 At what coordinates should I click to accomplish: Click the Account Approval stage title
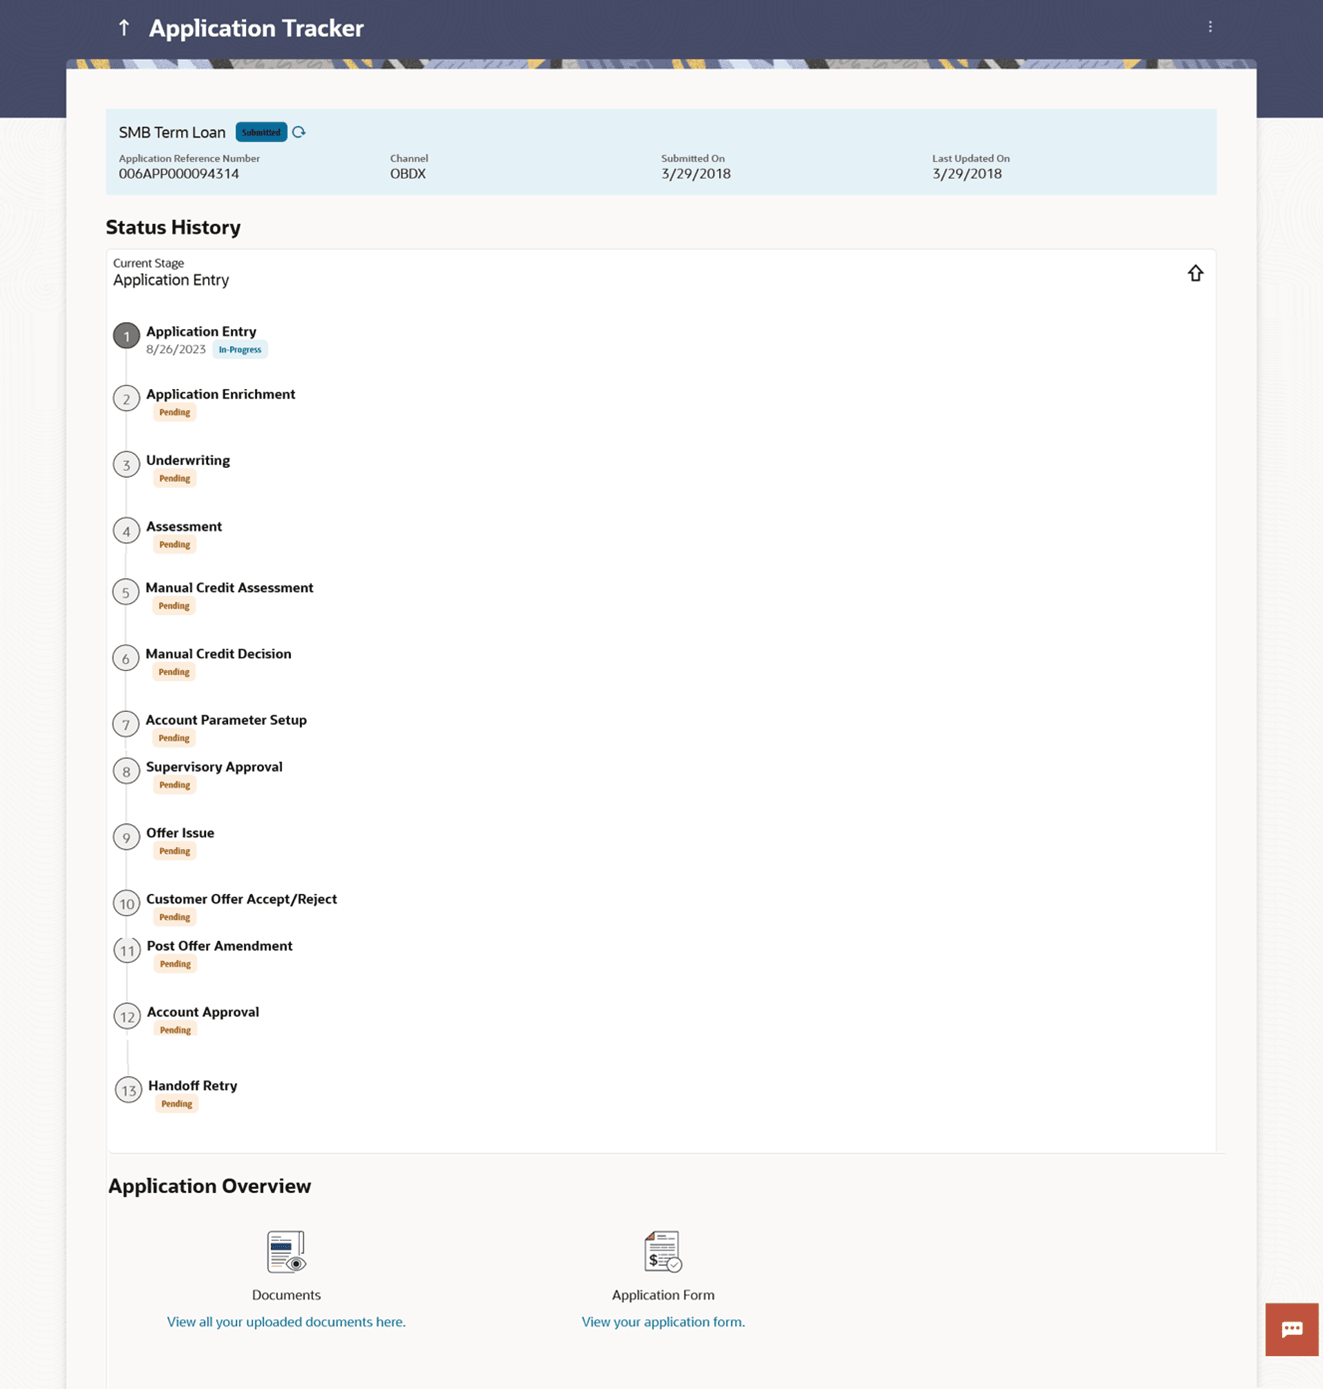203,1012
